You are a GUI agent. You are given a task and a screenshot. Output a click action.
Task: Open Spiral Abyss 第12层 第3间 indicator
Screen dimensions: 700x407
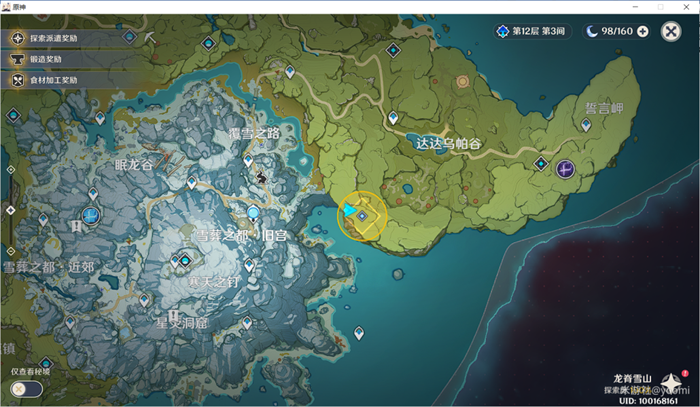tap(532, 31)
